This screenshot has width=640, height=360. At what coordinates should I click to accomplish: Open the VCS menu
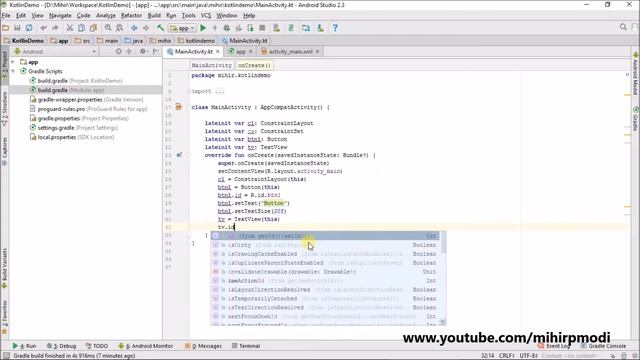point(206,16)
